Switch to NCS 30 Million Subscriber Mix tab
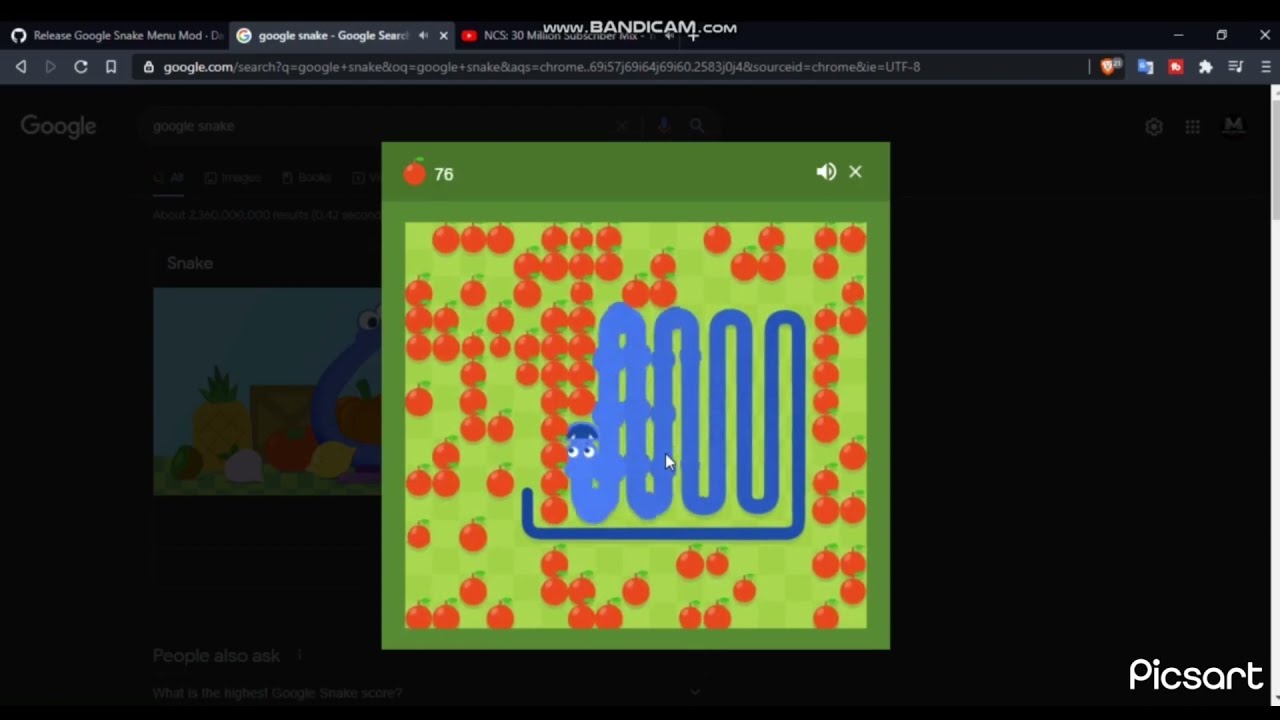This screenshot has height=720, width=1280. [565, 35]
